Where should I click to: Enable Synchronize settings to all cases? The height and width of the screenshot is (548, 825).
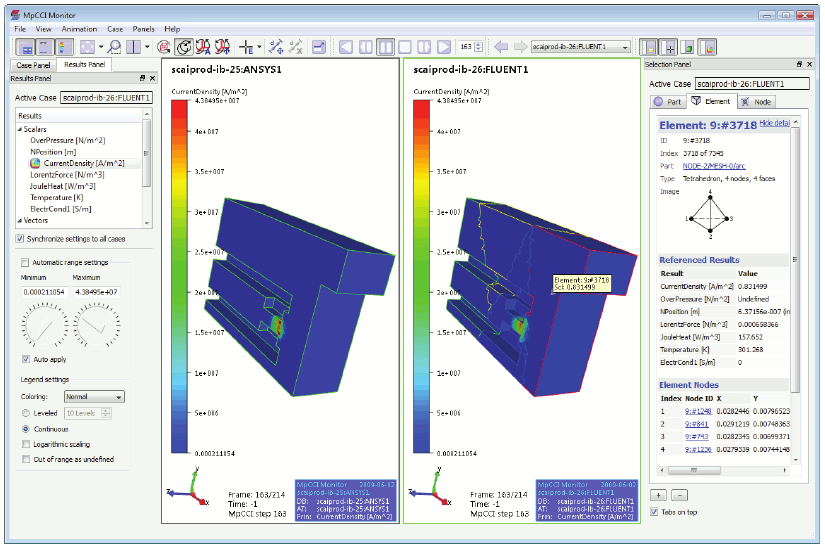[x=20, y=239]
